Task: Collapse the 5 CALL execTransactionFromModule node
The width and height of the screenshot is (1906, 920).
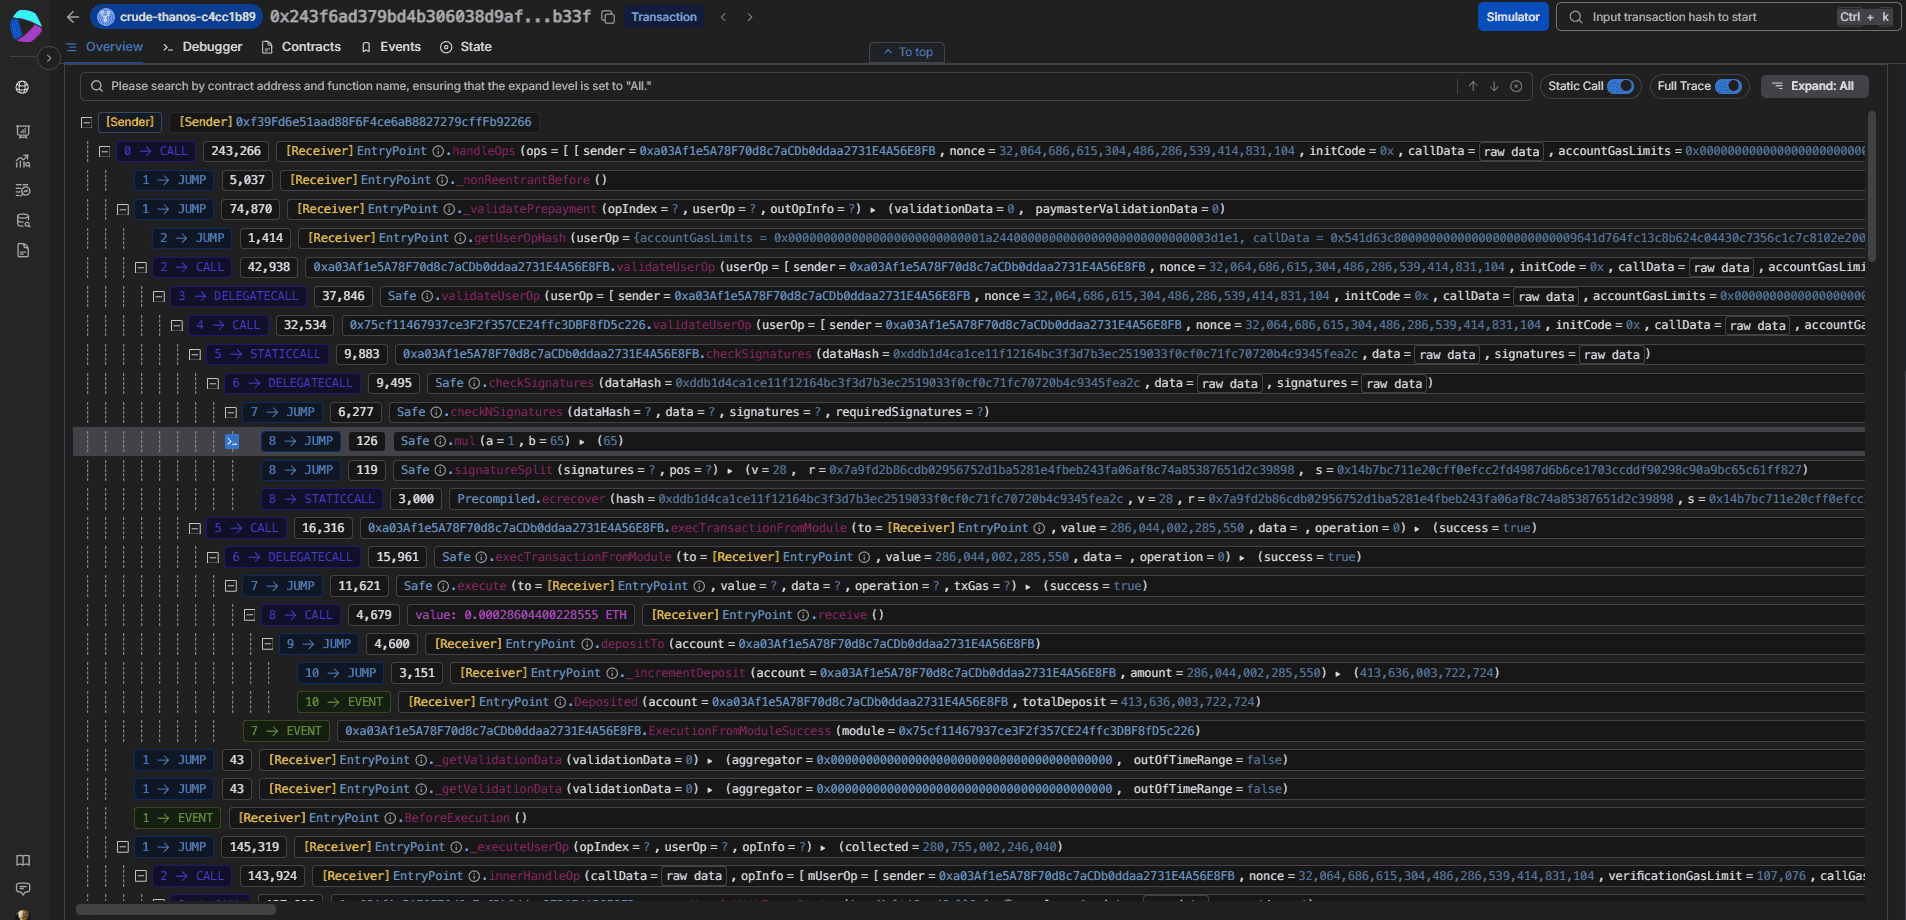Action: [195, 528]
